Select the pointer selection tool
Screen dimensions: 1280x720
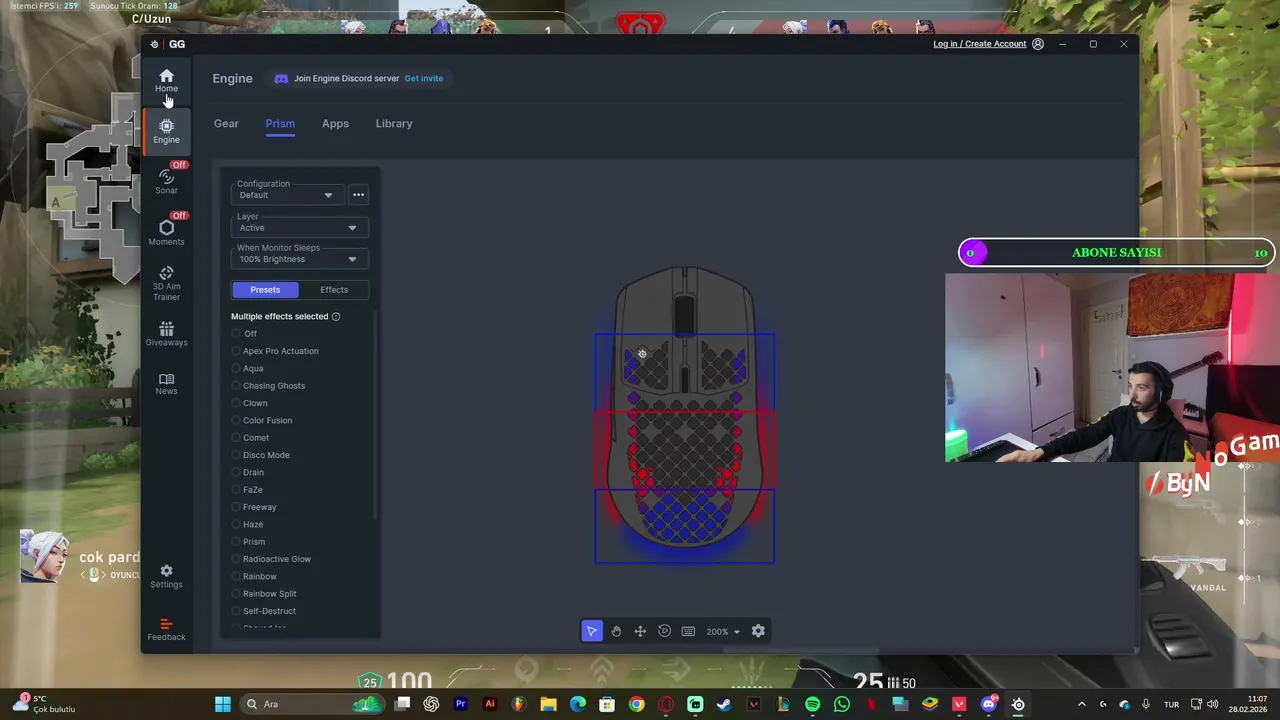[592, 631]
